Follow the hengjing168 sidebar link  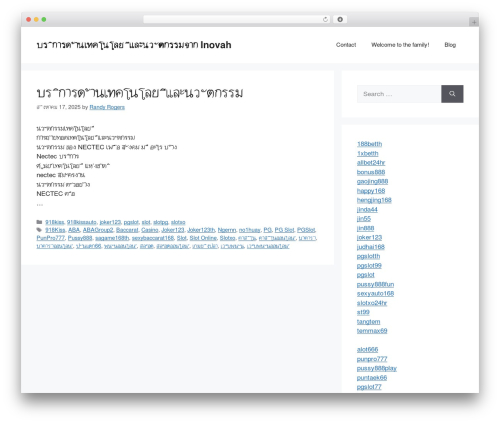pyautogui.click(x=374, y=200)
